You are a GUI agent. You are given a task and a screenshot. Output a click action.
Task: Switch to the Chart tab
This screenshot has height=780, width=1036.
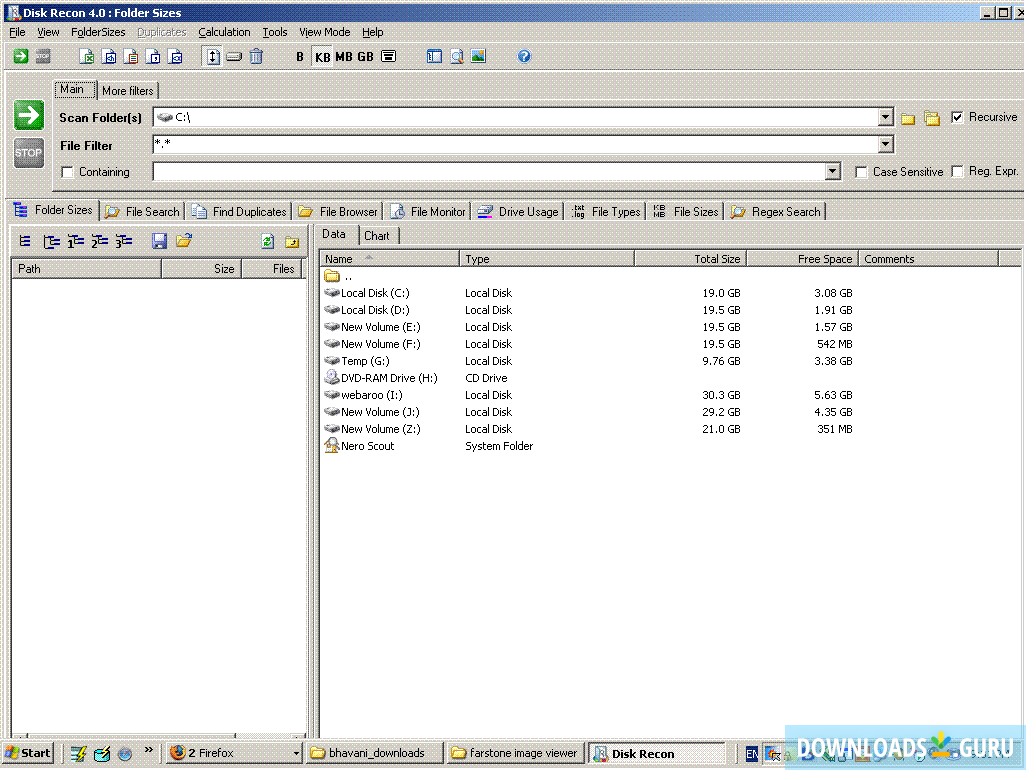pos(377,236)
